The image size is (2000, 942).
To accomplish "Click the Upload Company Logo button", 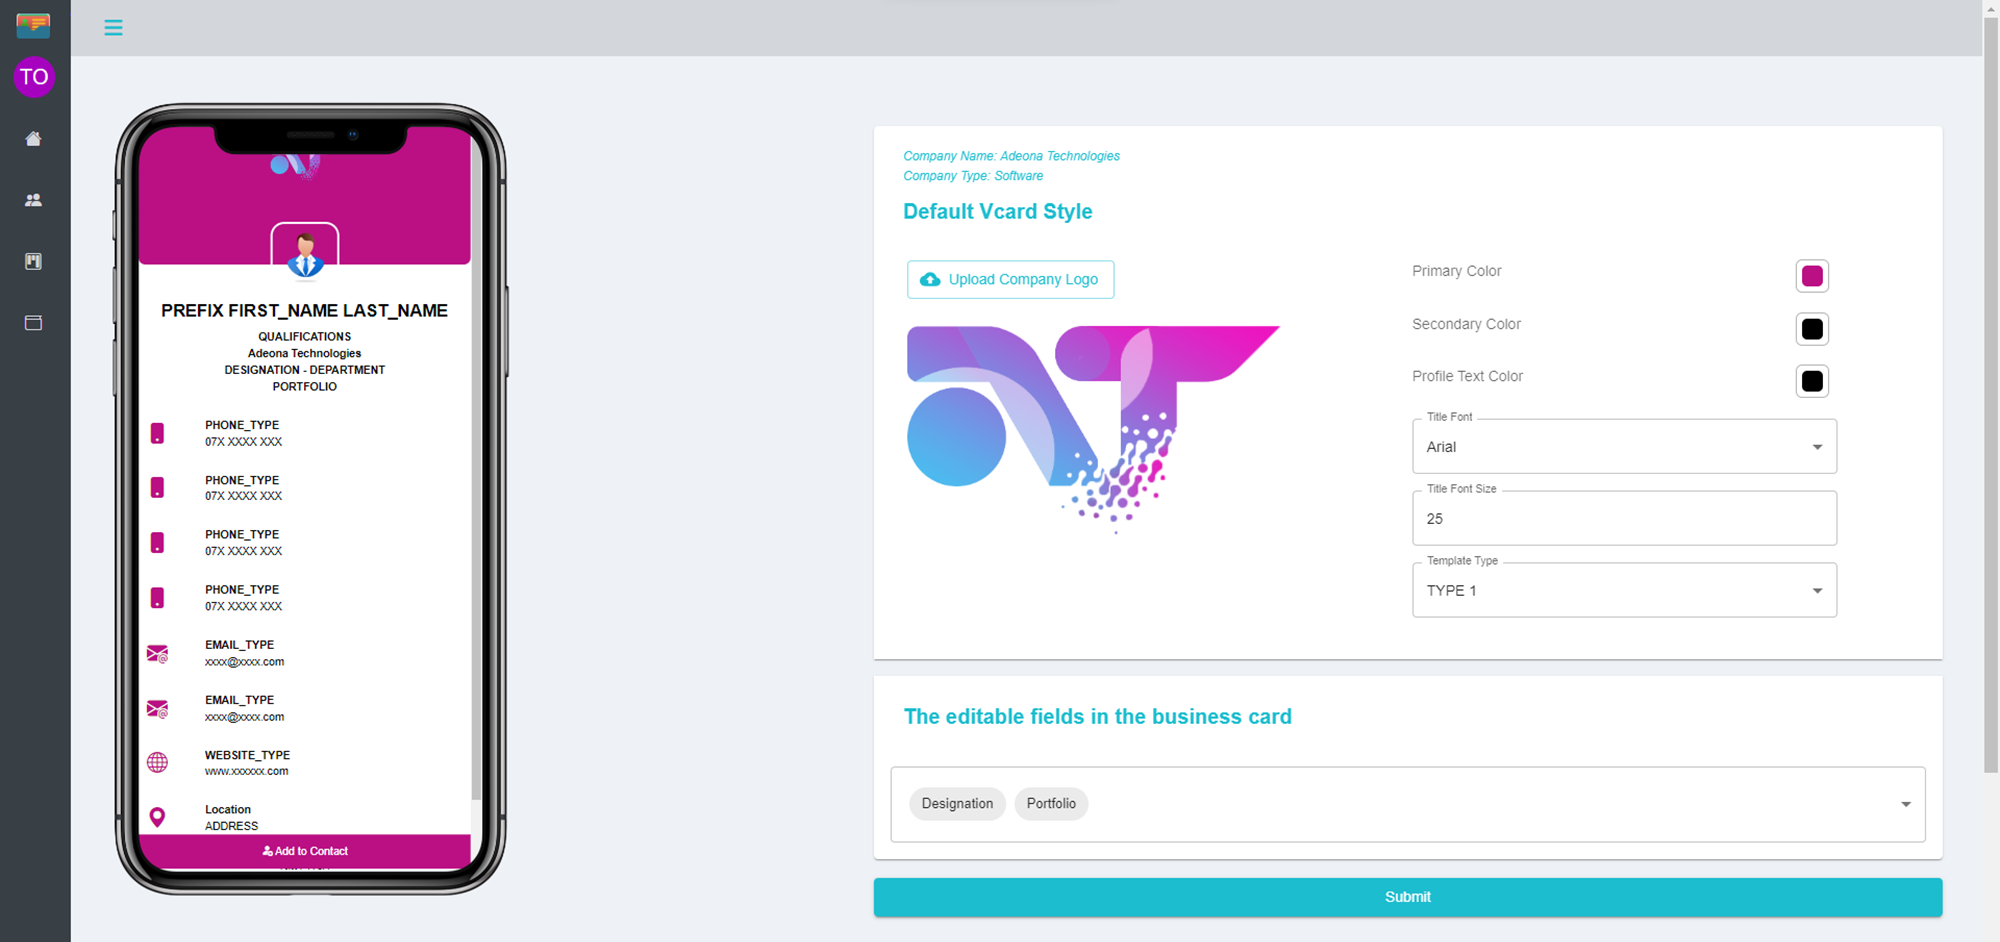I will point(1010,280).
